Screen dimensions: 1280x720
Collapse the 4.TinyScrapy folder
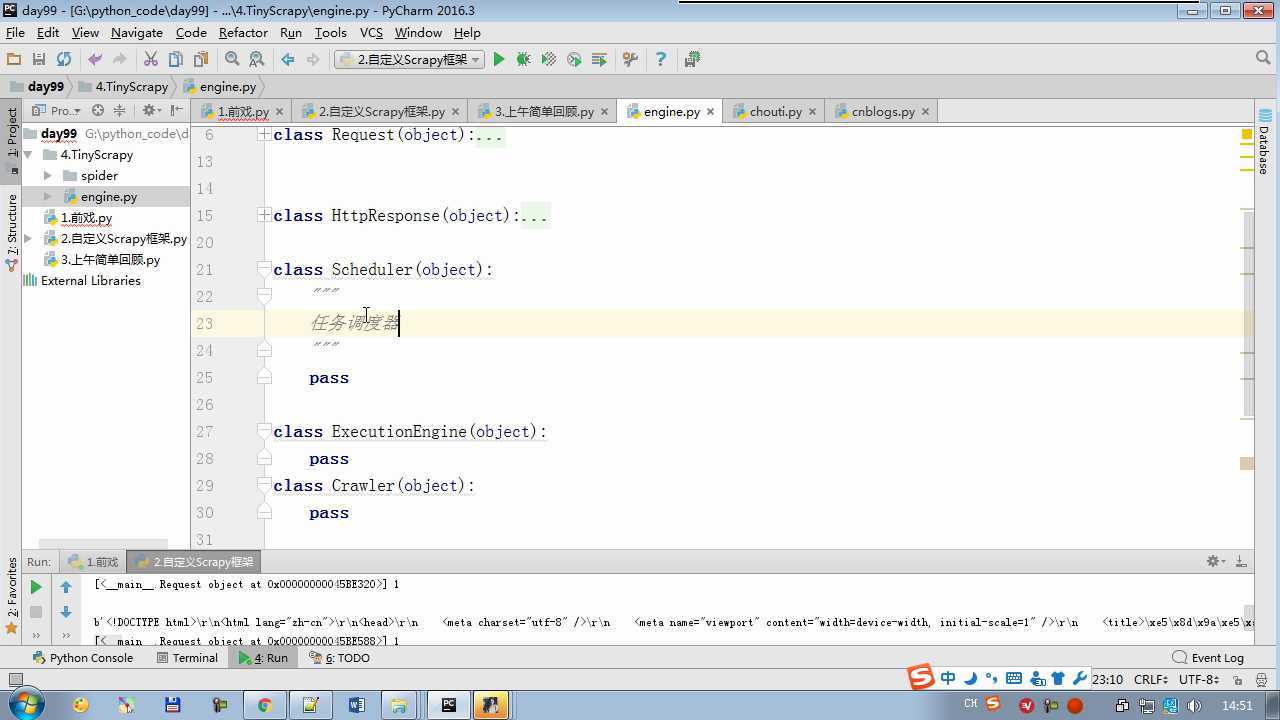point(28,155)
